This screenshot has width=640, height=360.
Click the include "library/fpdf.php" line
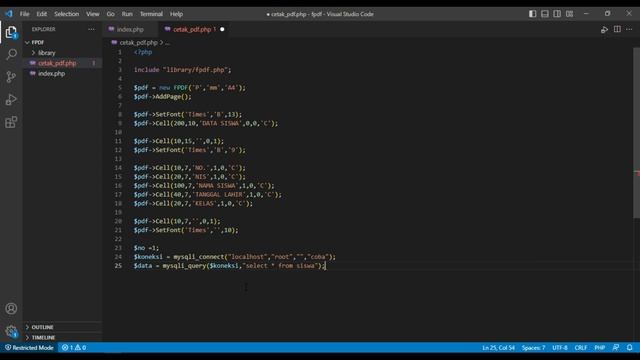point(182,70)
